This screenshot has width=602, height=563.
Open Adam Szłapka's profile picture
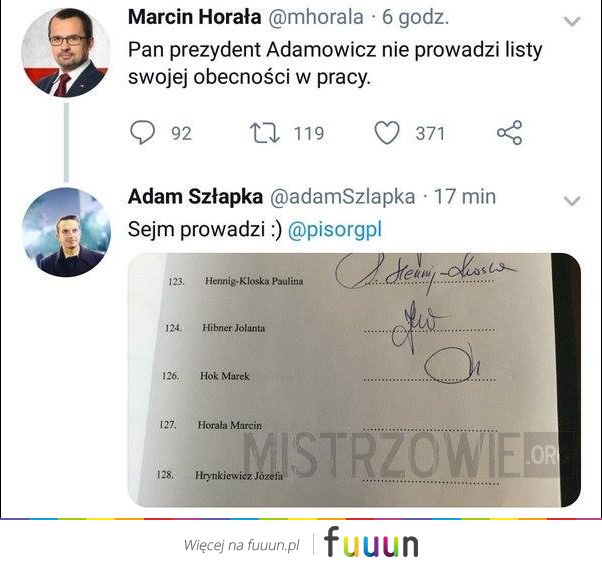[x=66, y=232]
